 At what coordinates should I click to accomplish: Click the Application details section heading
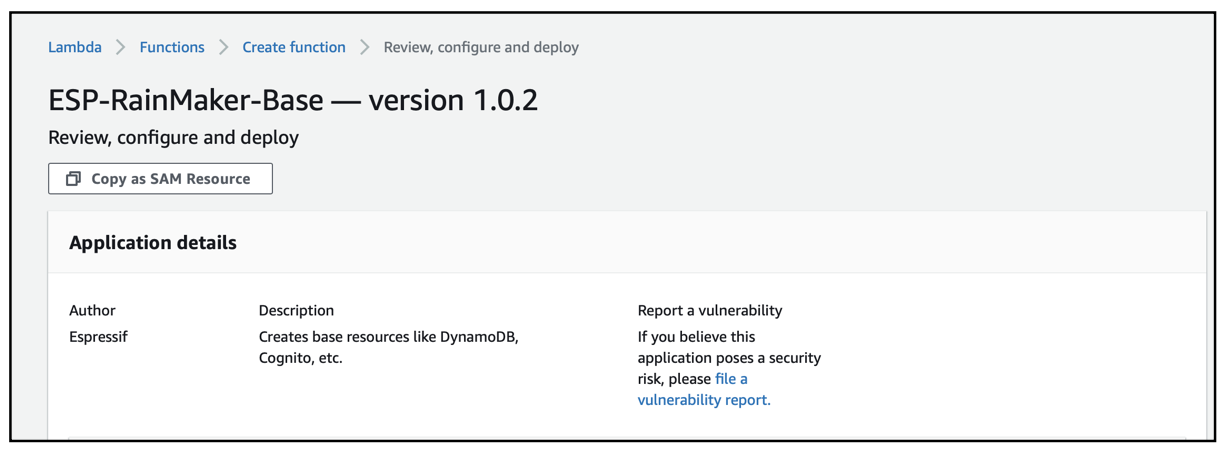click(x=153, y=243)
